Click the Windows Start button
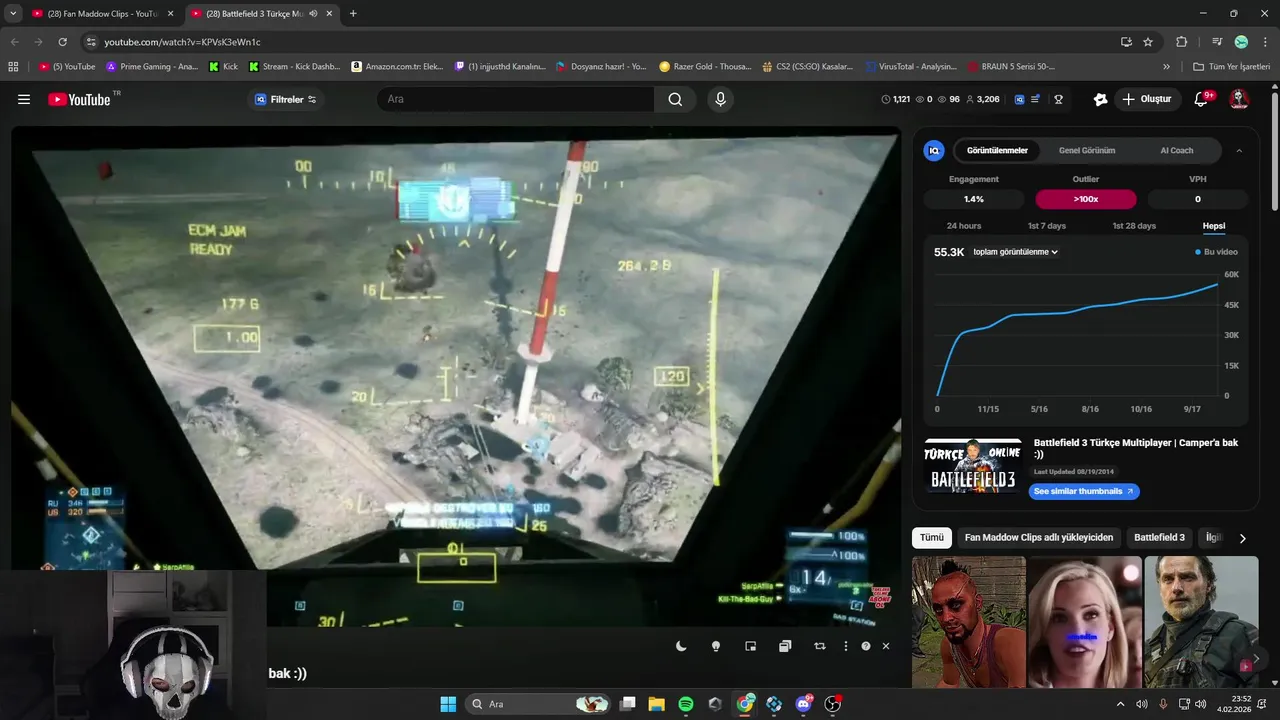The height and width of the screenshot is (720, 1280). click(x=448, y=704)
